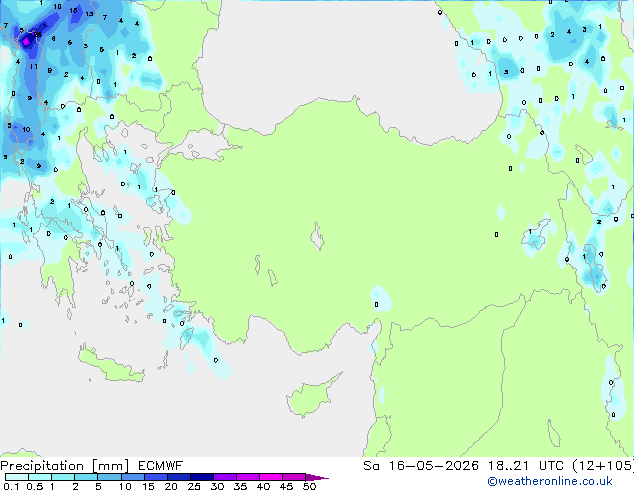Click the 10–15 mm legend swatch
The width and height of the screenshot is (634, 490).
[x=133, y=477]
